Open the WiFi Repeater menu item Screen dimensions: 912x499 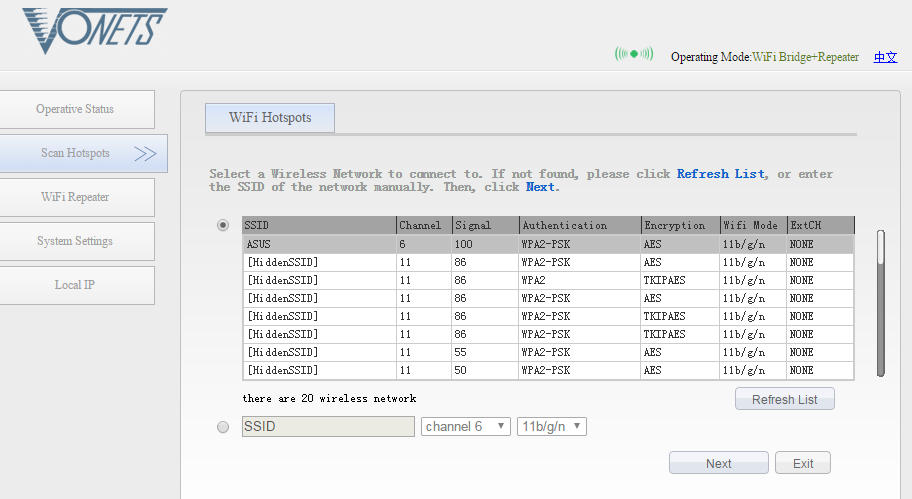pos(77,197)
